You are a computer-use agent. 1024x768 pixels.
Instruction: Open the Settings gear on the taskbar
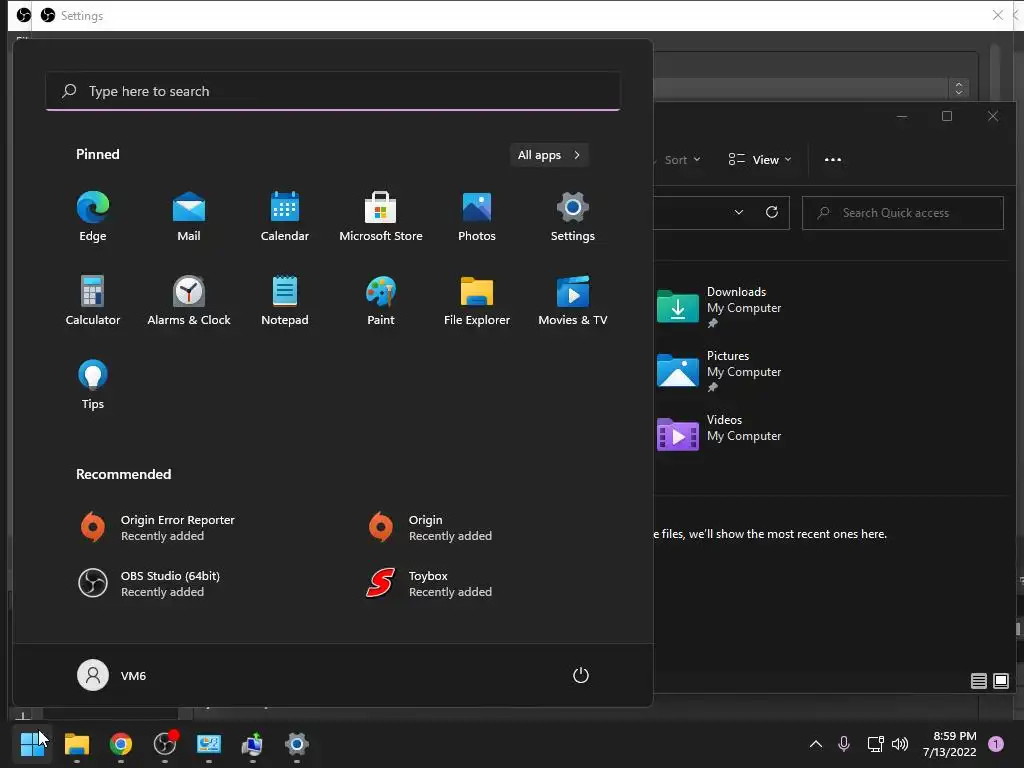point(296,744)
